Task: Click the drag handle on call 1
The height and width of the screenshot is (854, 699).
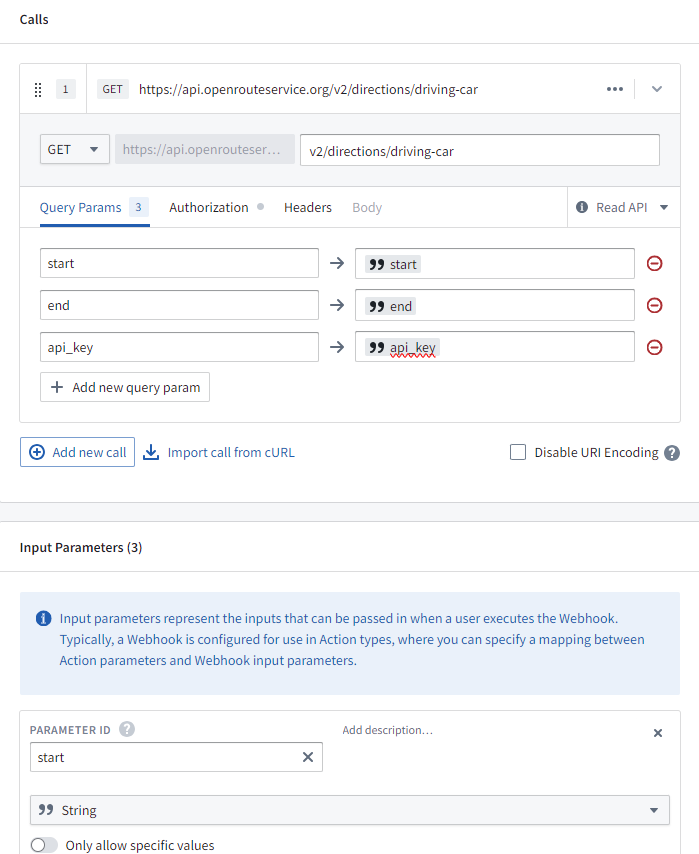Action: [x=38, y=90]
